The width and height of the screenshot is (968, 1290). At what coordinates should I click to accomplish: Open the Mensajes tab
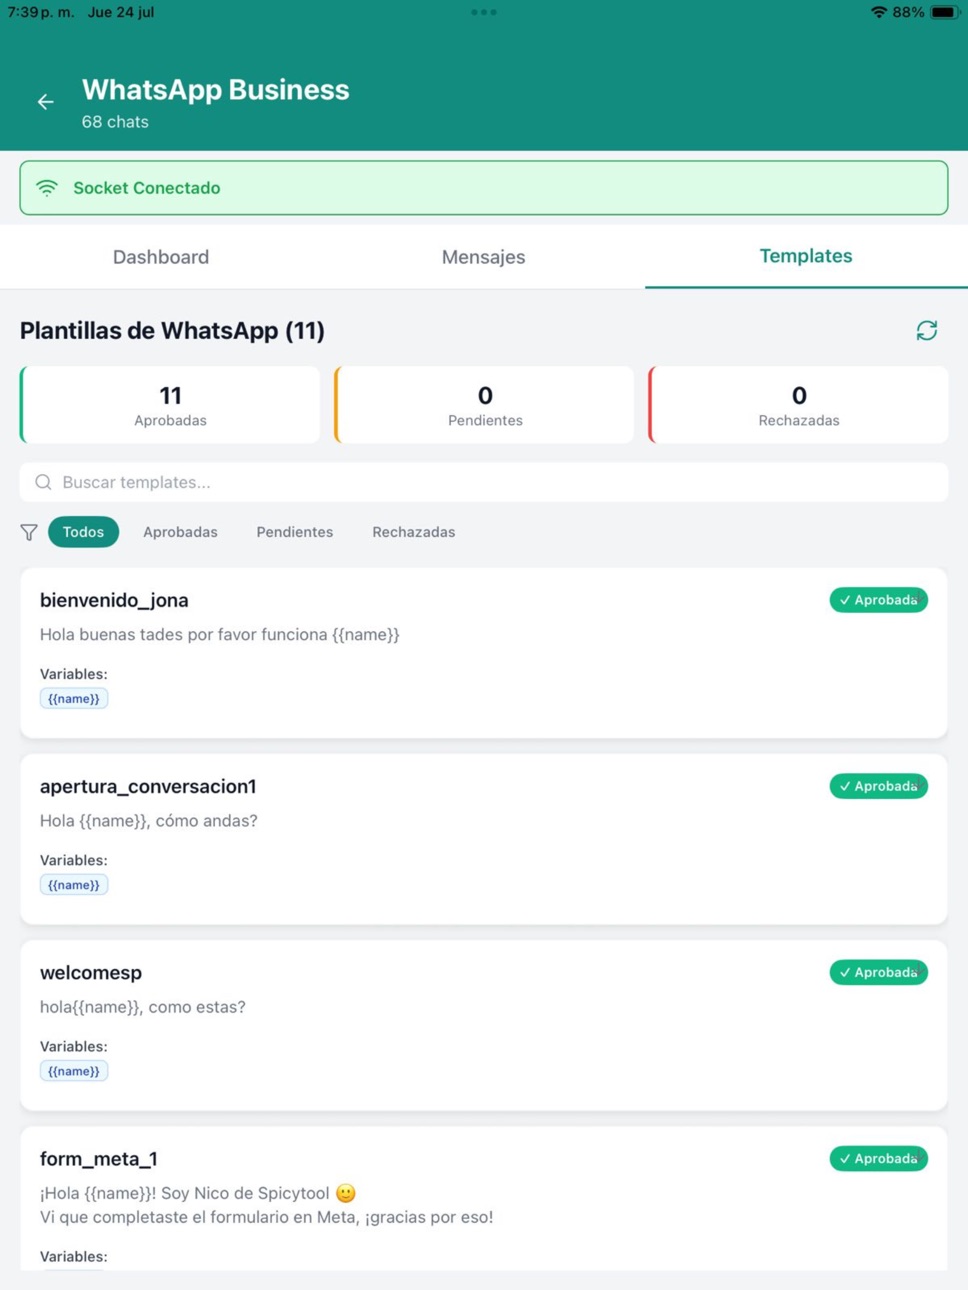tap(483, 257)
